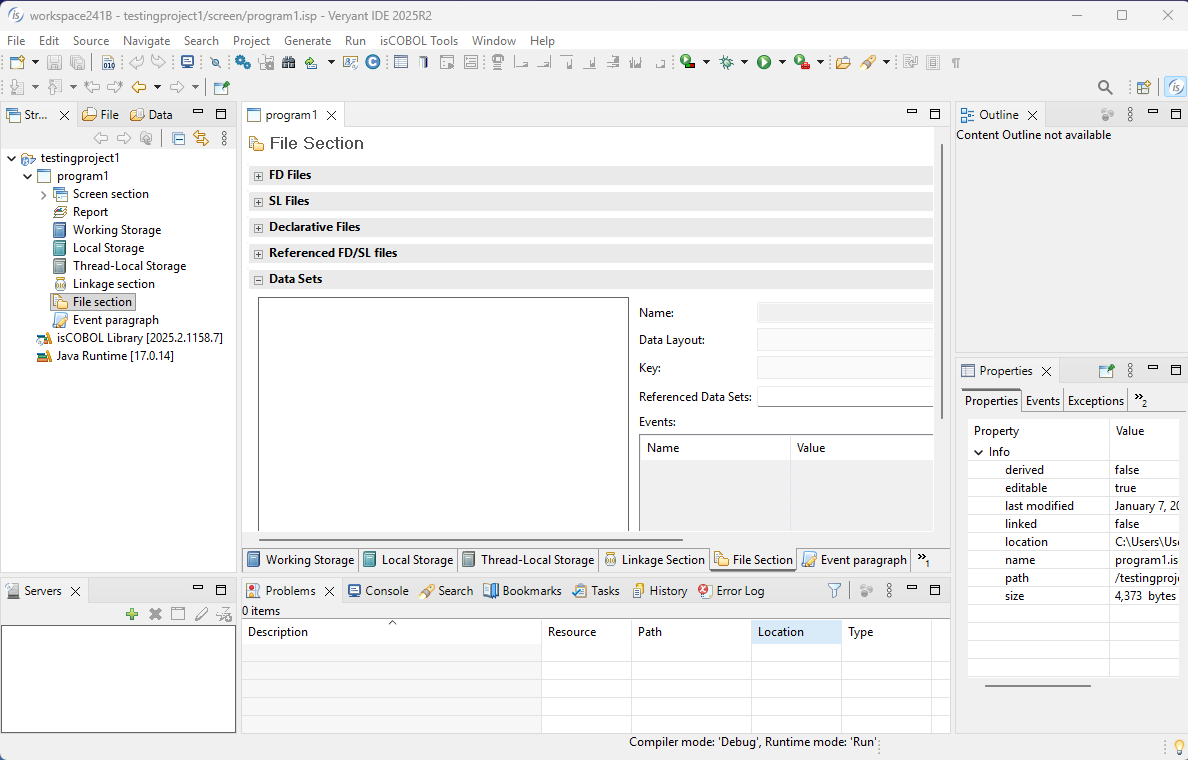Open the isCOBOL Tools menu

[x=418, y=41]
